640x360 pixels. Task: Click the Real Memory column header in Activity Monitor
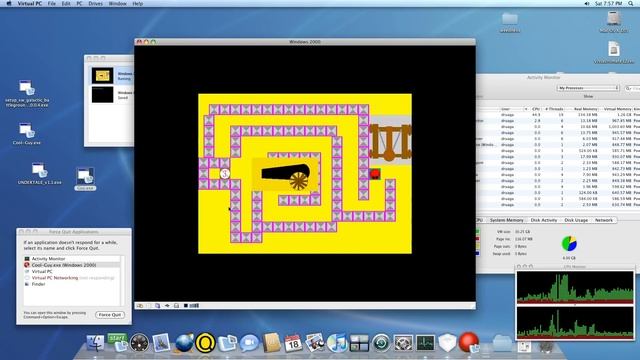coord(585,109)
